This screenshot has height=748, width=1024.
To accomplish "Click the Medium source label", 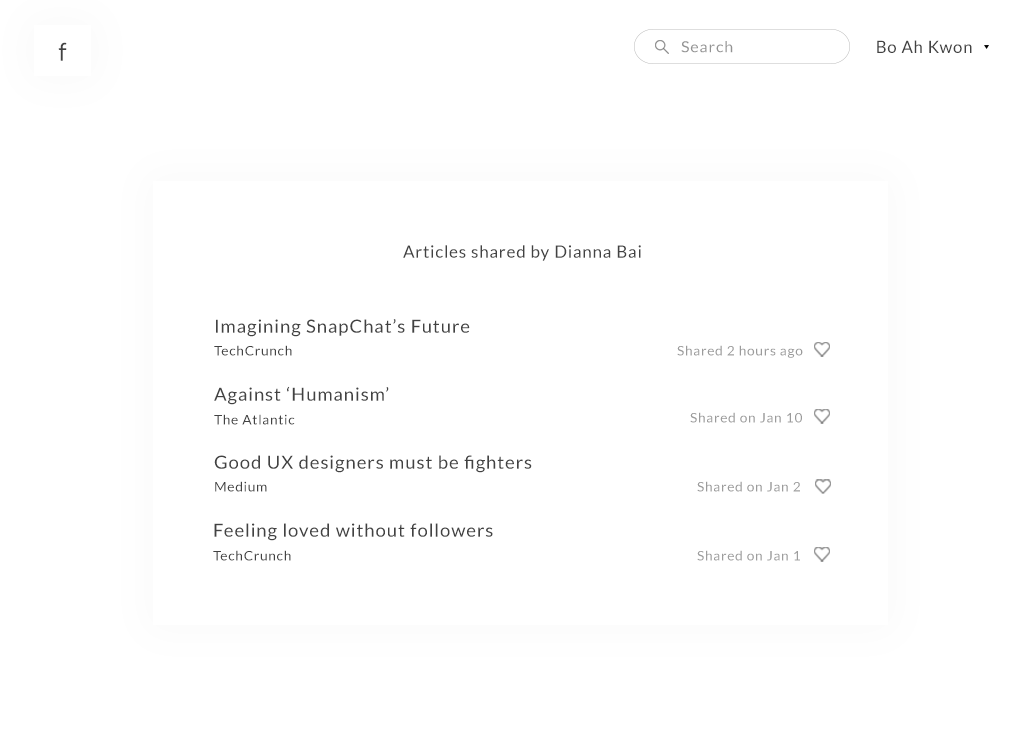I will click(x=240, y=487).
